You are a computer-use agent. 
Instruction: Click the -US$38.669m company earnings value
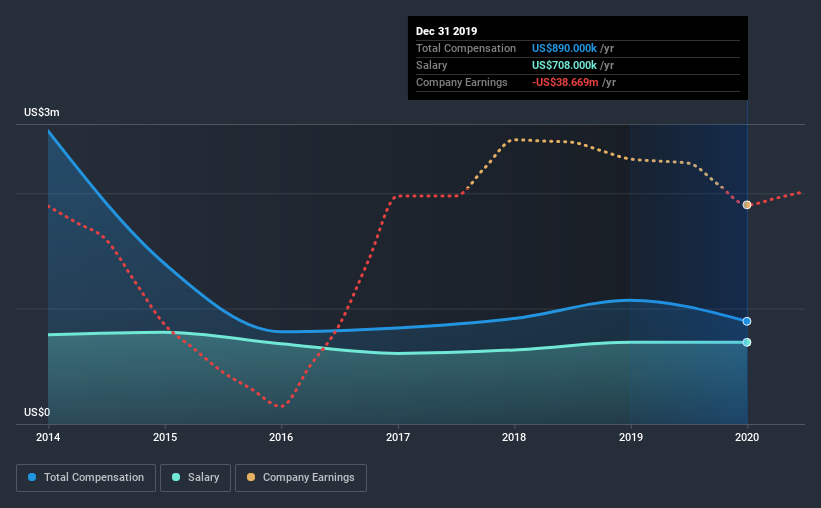pyautogui.click(x=565, y=82)
